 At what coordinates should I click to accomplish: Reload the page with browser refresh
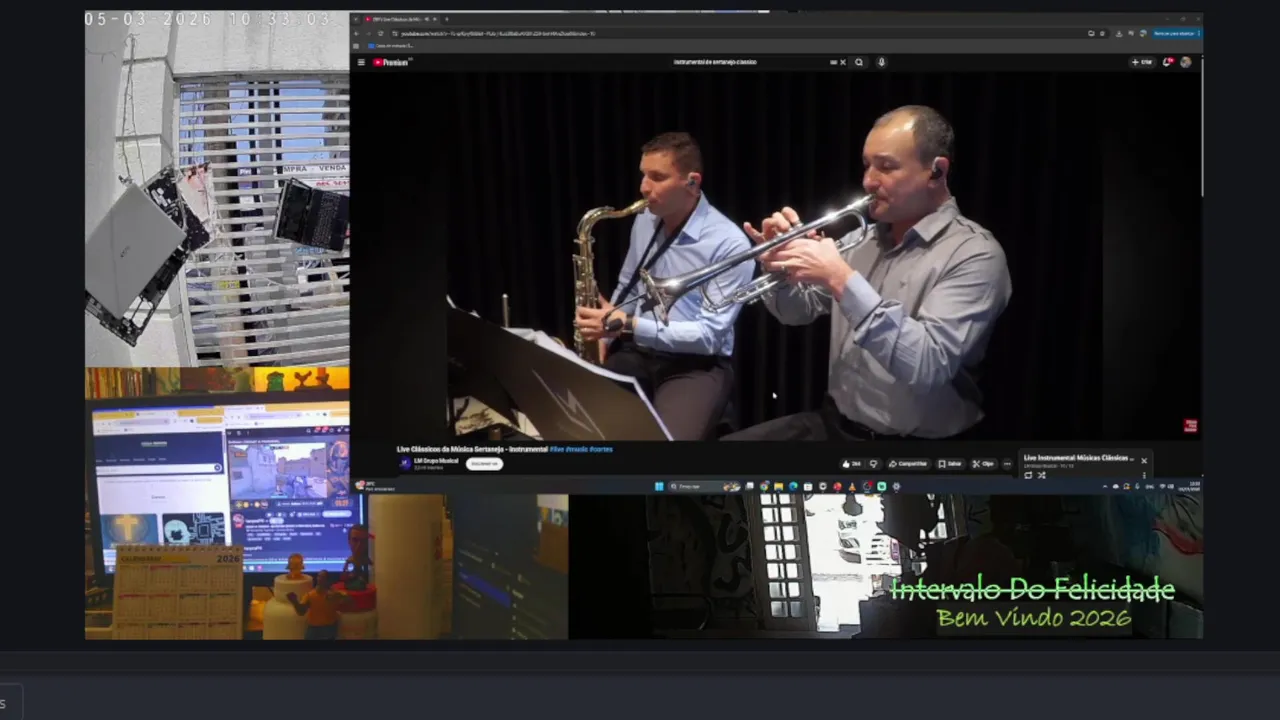pos(380,33)
